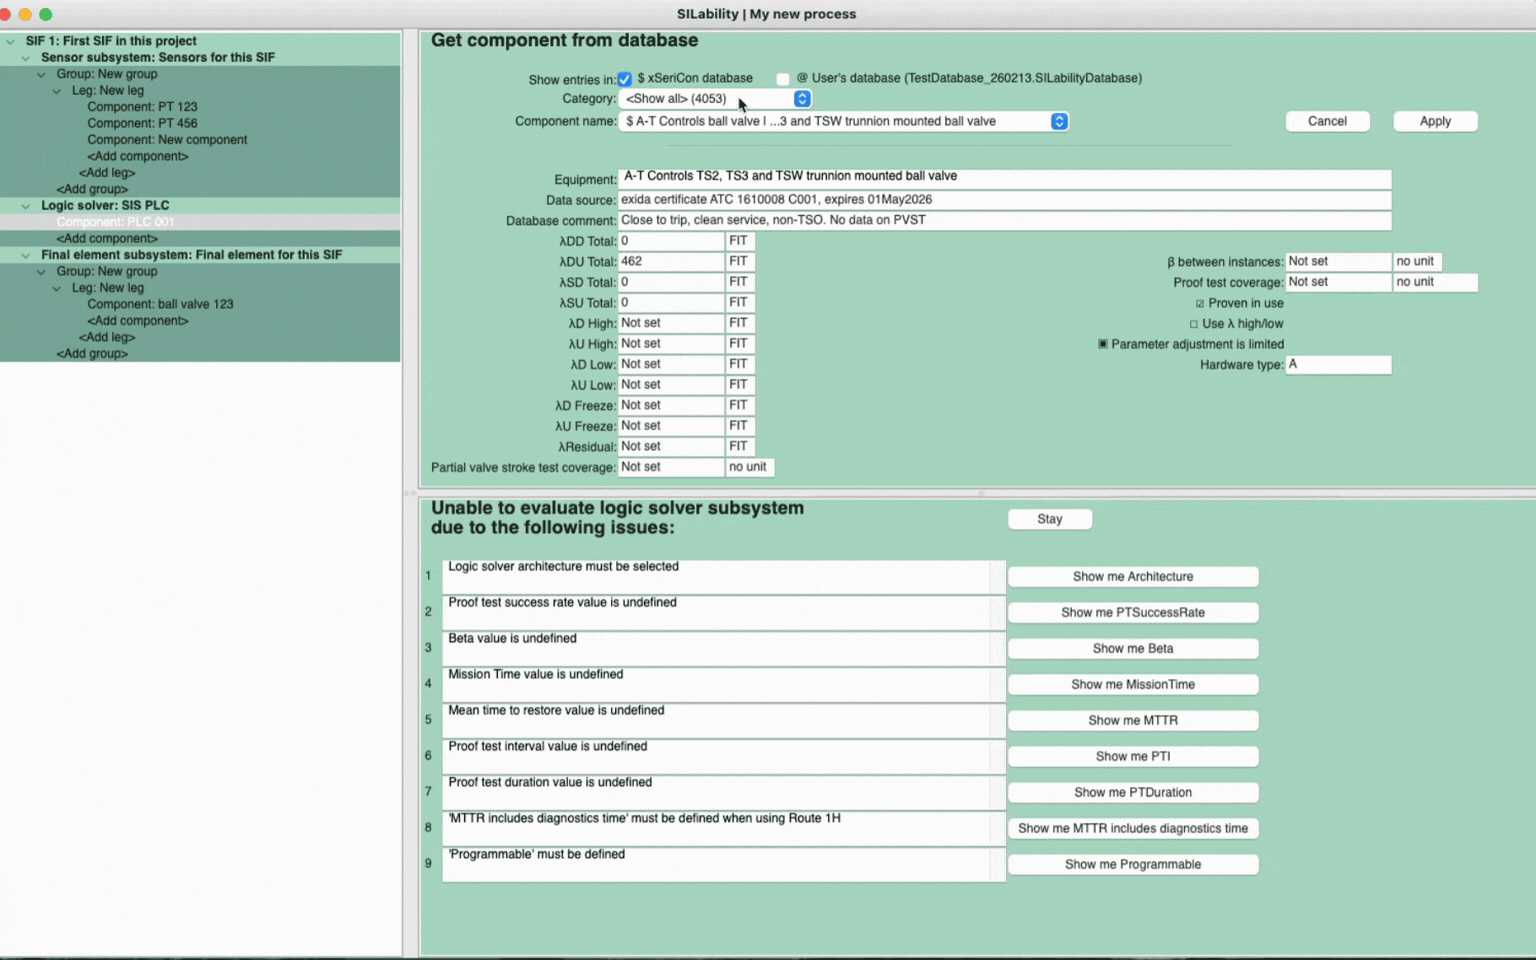1536x960 pixels.
Task: Uncheck the xSeriCon database checkbox
Action: point(624,79)
